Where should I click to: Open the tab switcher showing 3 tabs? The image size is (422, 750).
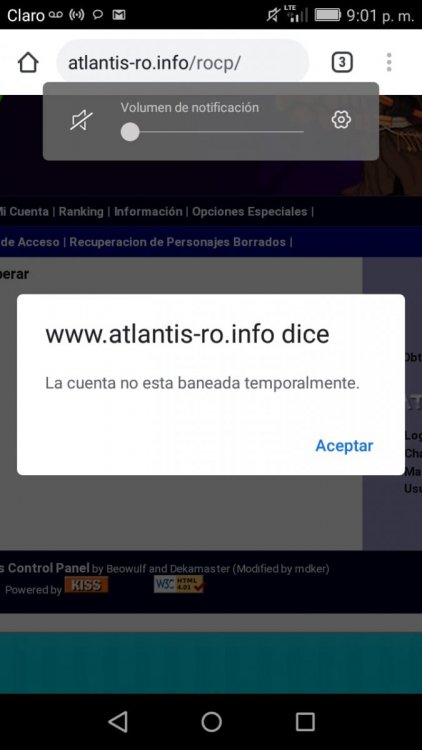click(342, 63)
